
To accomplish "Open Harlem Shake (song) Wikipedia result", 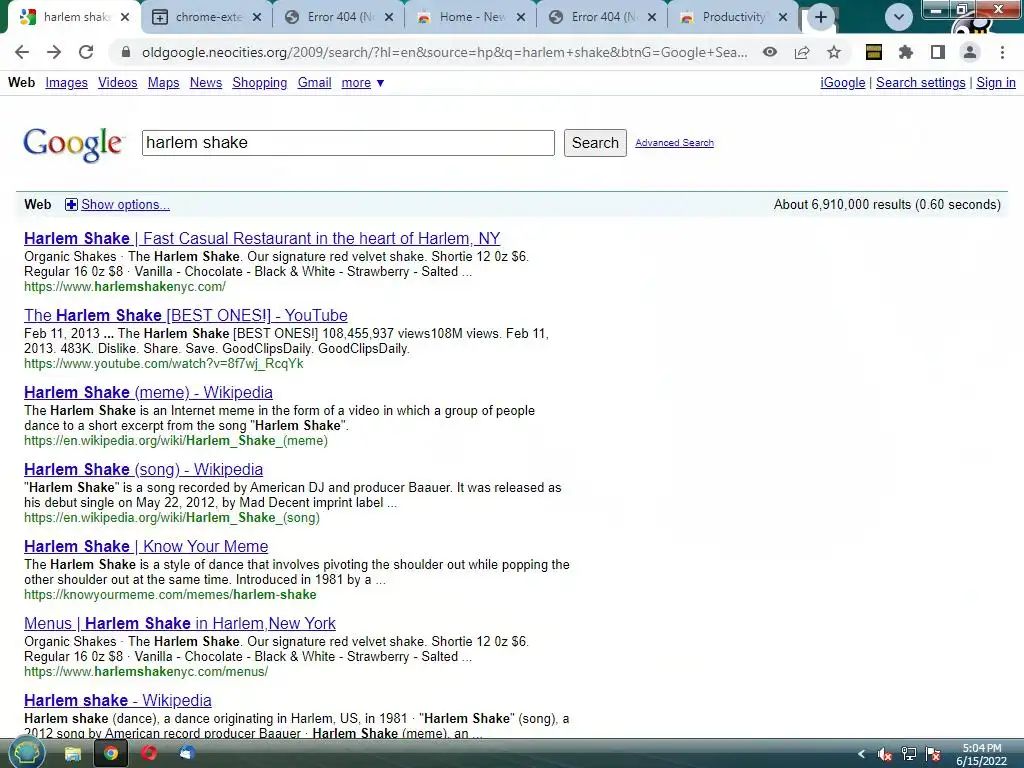I will pos(143,470).
